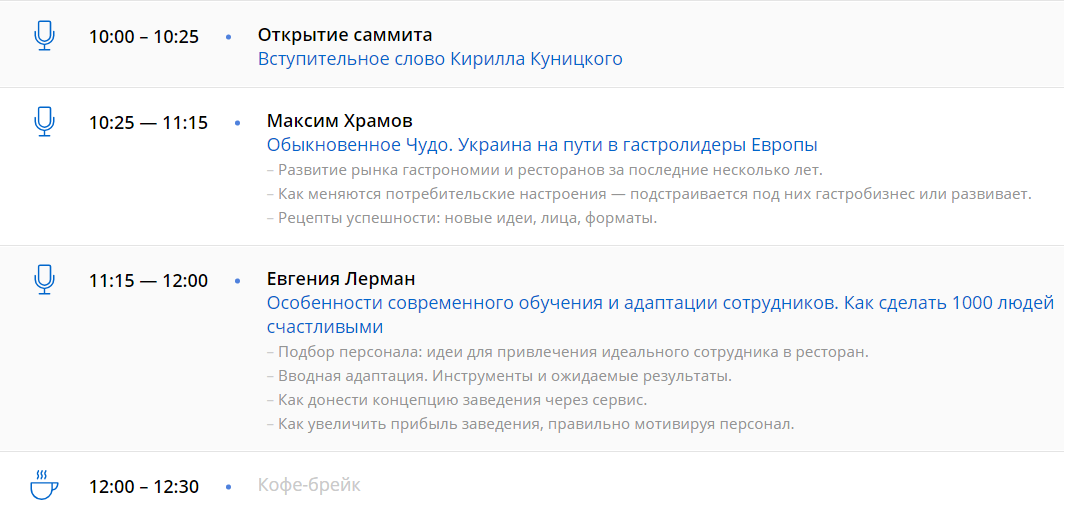The image size is (1065, 519).
Task: Click speaker name Евгения Лерман
Action: click(341, 279)
